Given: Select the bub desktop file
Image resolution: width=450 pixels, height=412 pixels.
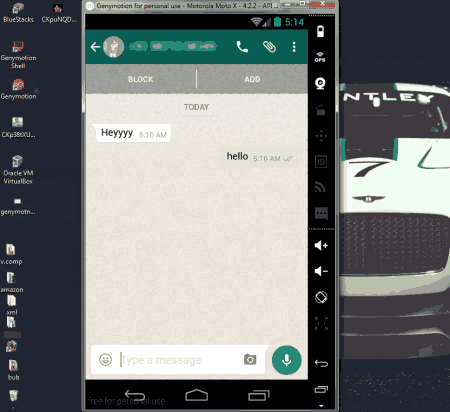Looking at the screenshot, I should [x=13, y=370].
